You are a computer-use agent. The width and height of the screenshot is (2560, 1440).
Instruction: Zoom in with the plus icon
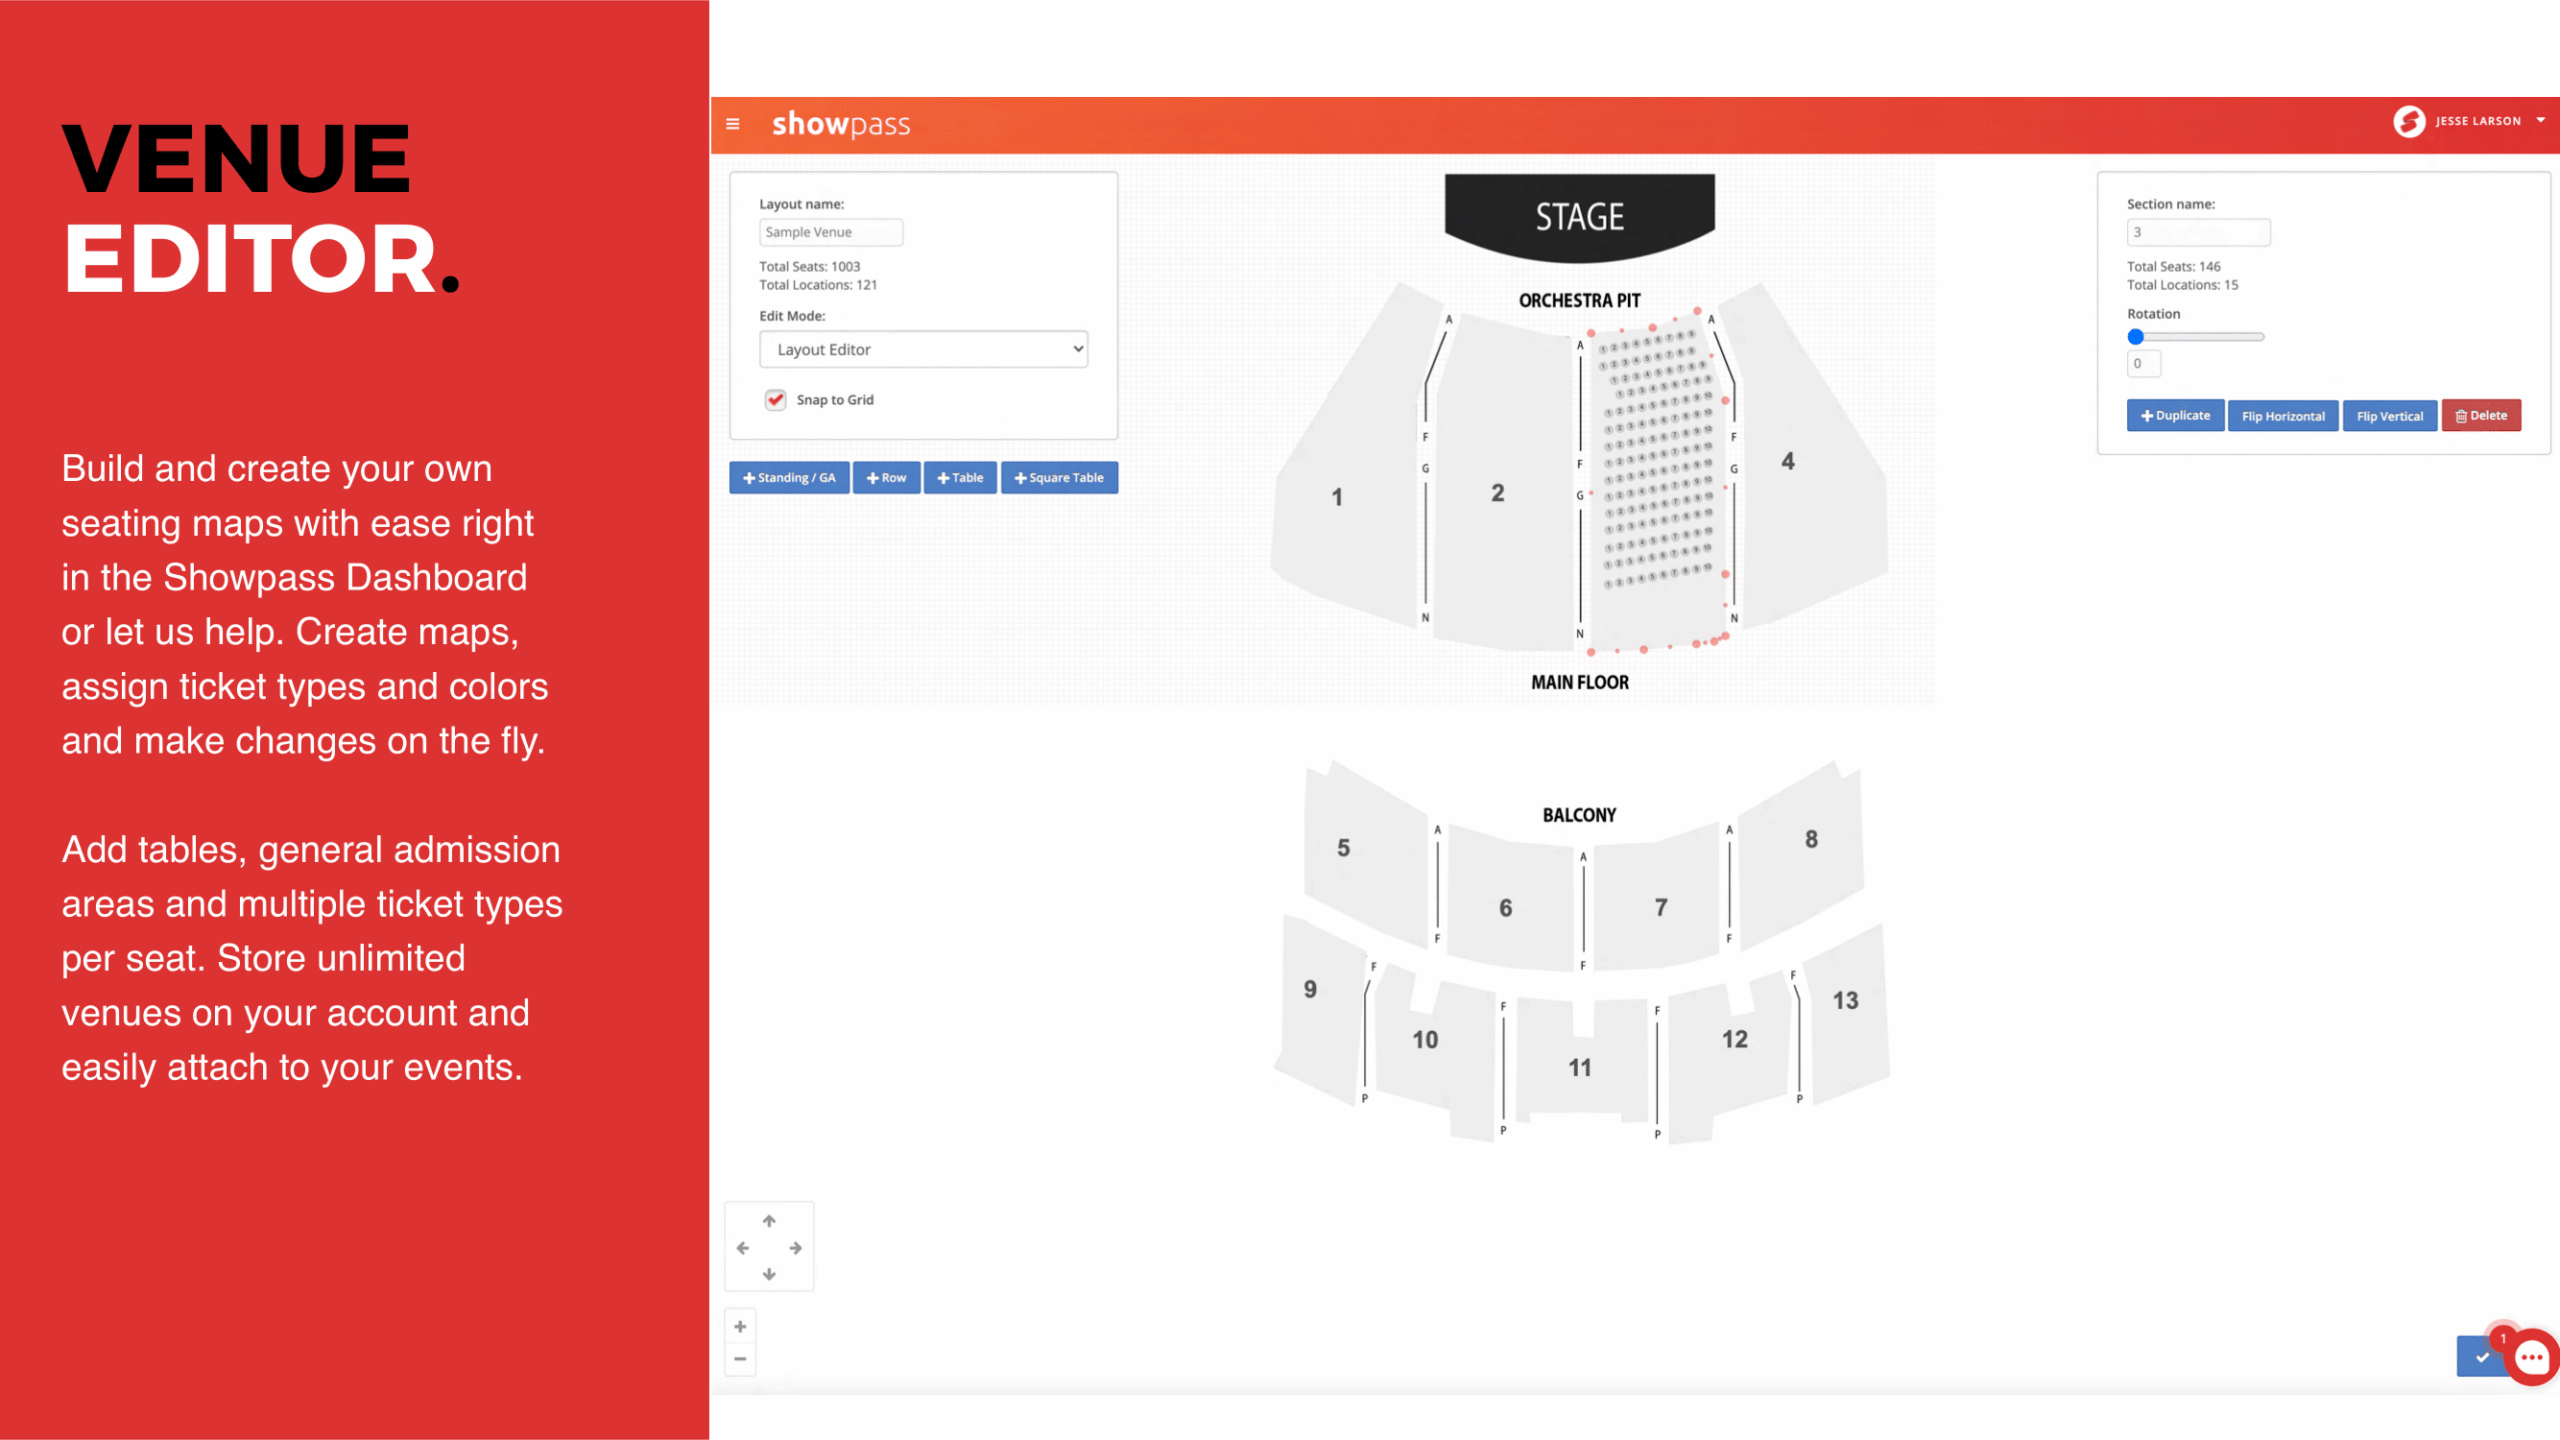[740, 1326]
